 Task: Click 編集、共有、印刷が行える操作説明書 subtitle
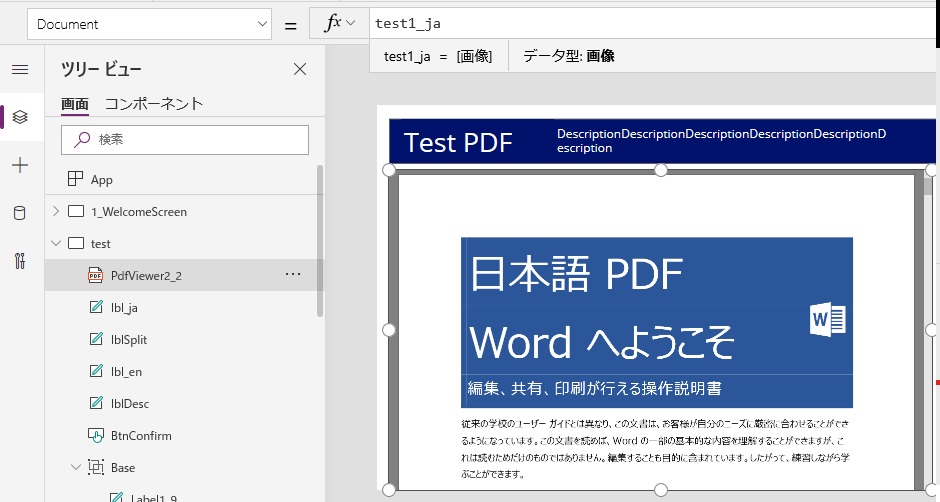coord(594,389)
